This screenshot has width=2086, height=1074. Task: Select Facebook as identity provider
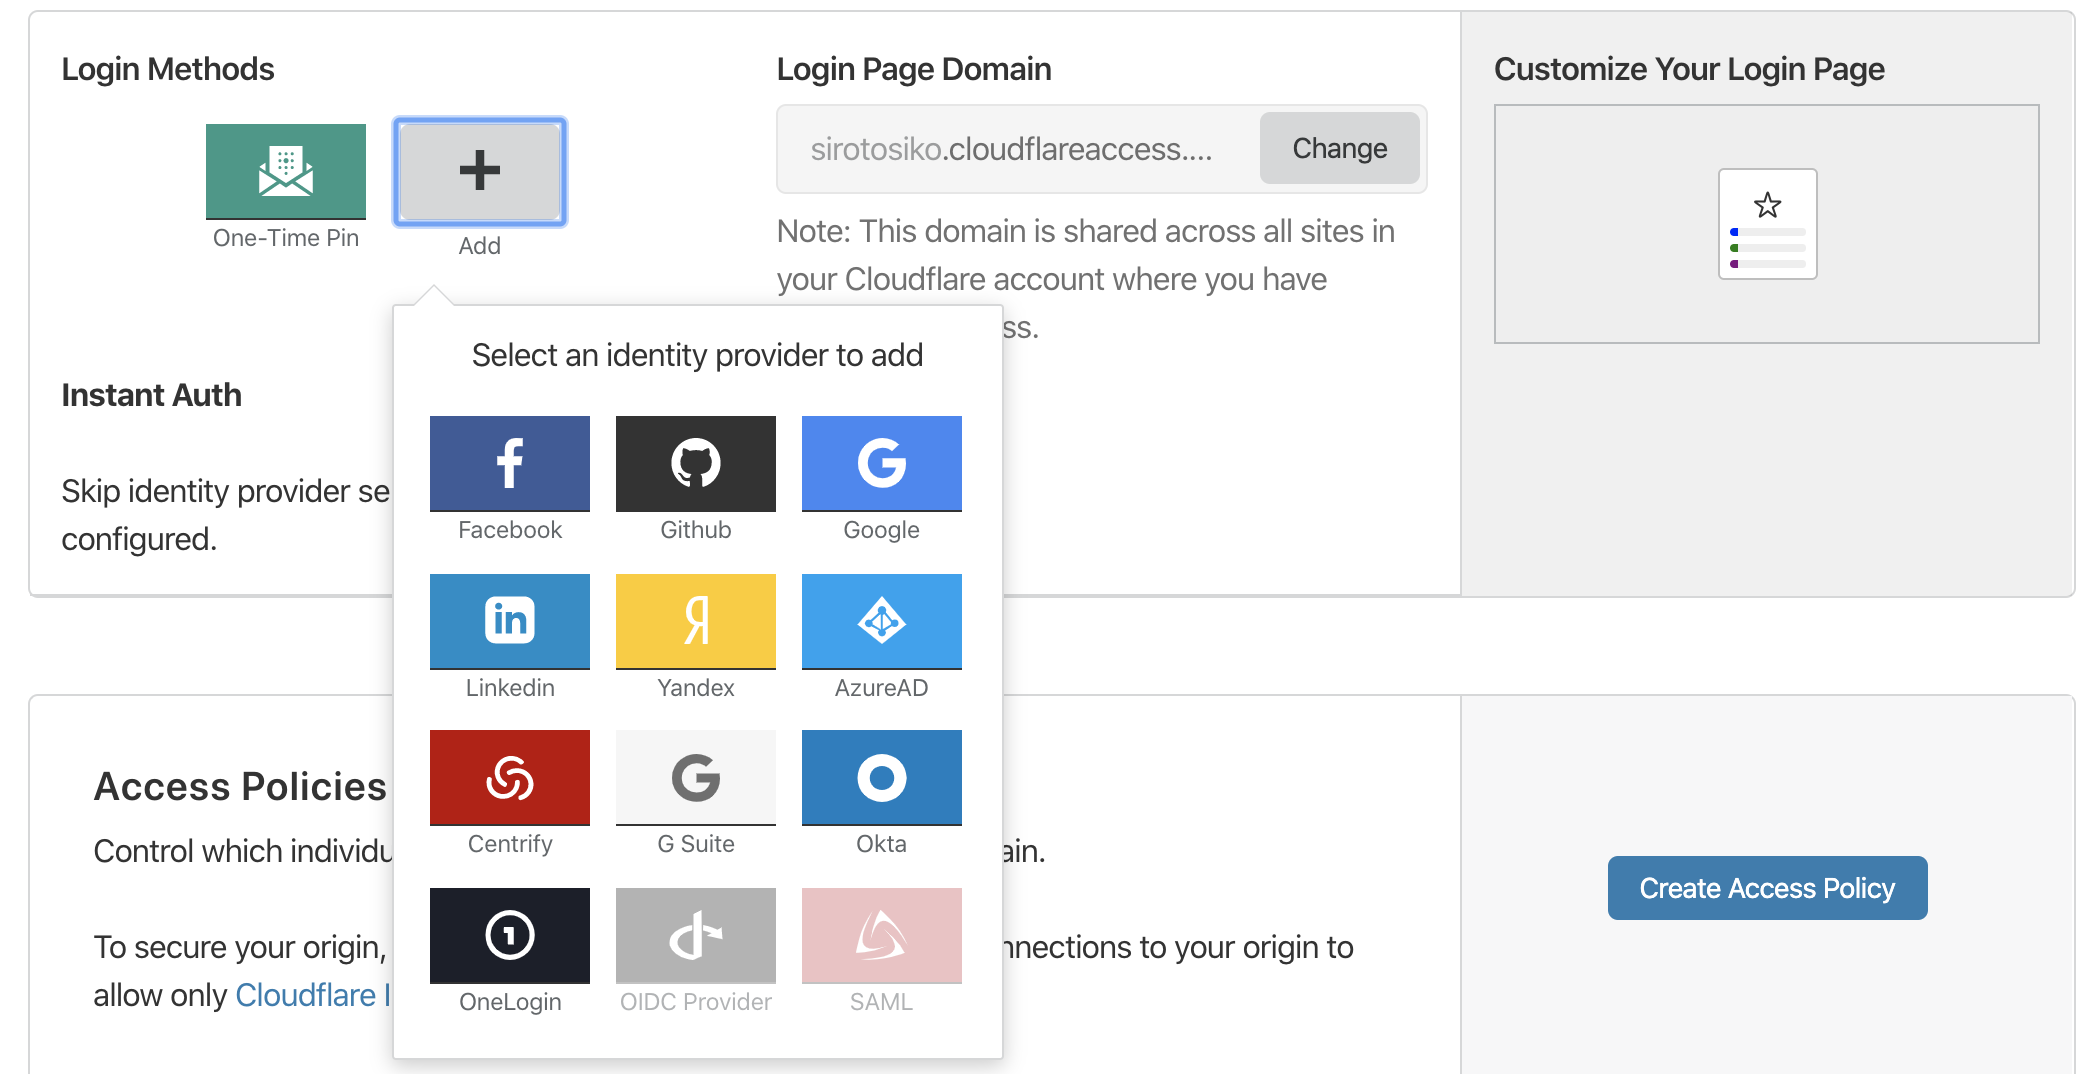[x=510, y=464]
